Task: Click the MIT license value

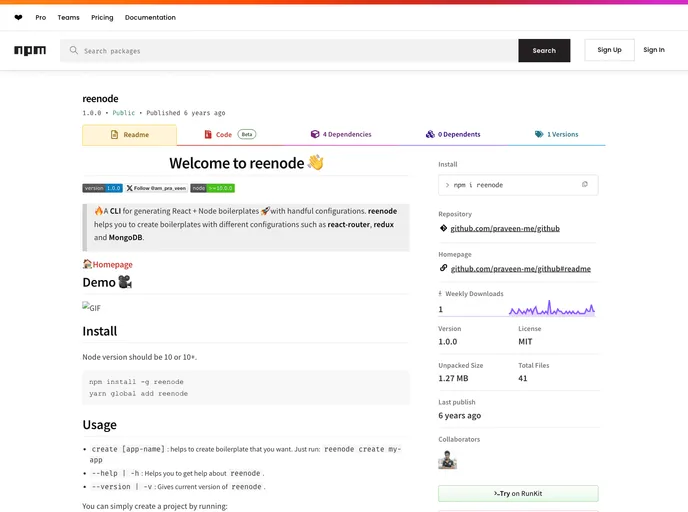Action: pos(525,341)
